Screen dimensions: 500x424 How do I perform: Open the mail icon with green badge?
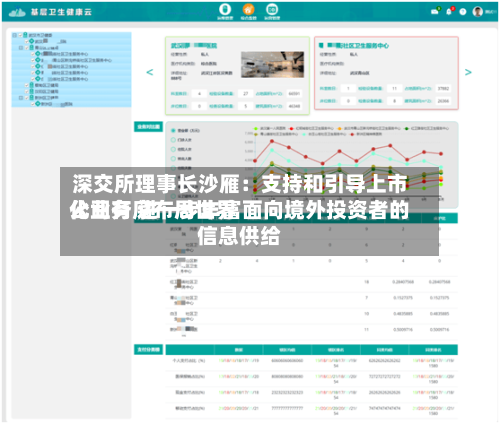(x=435, y=12)
